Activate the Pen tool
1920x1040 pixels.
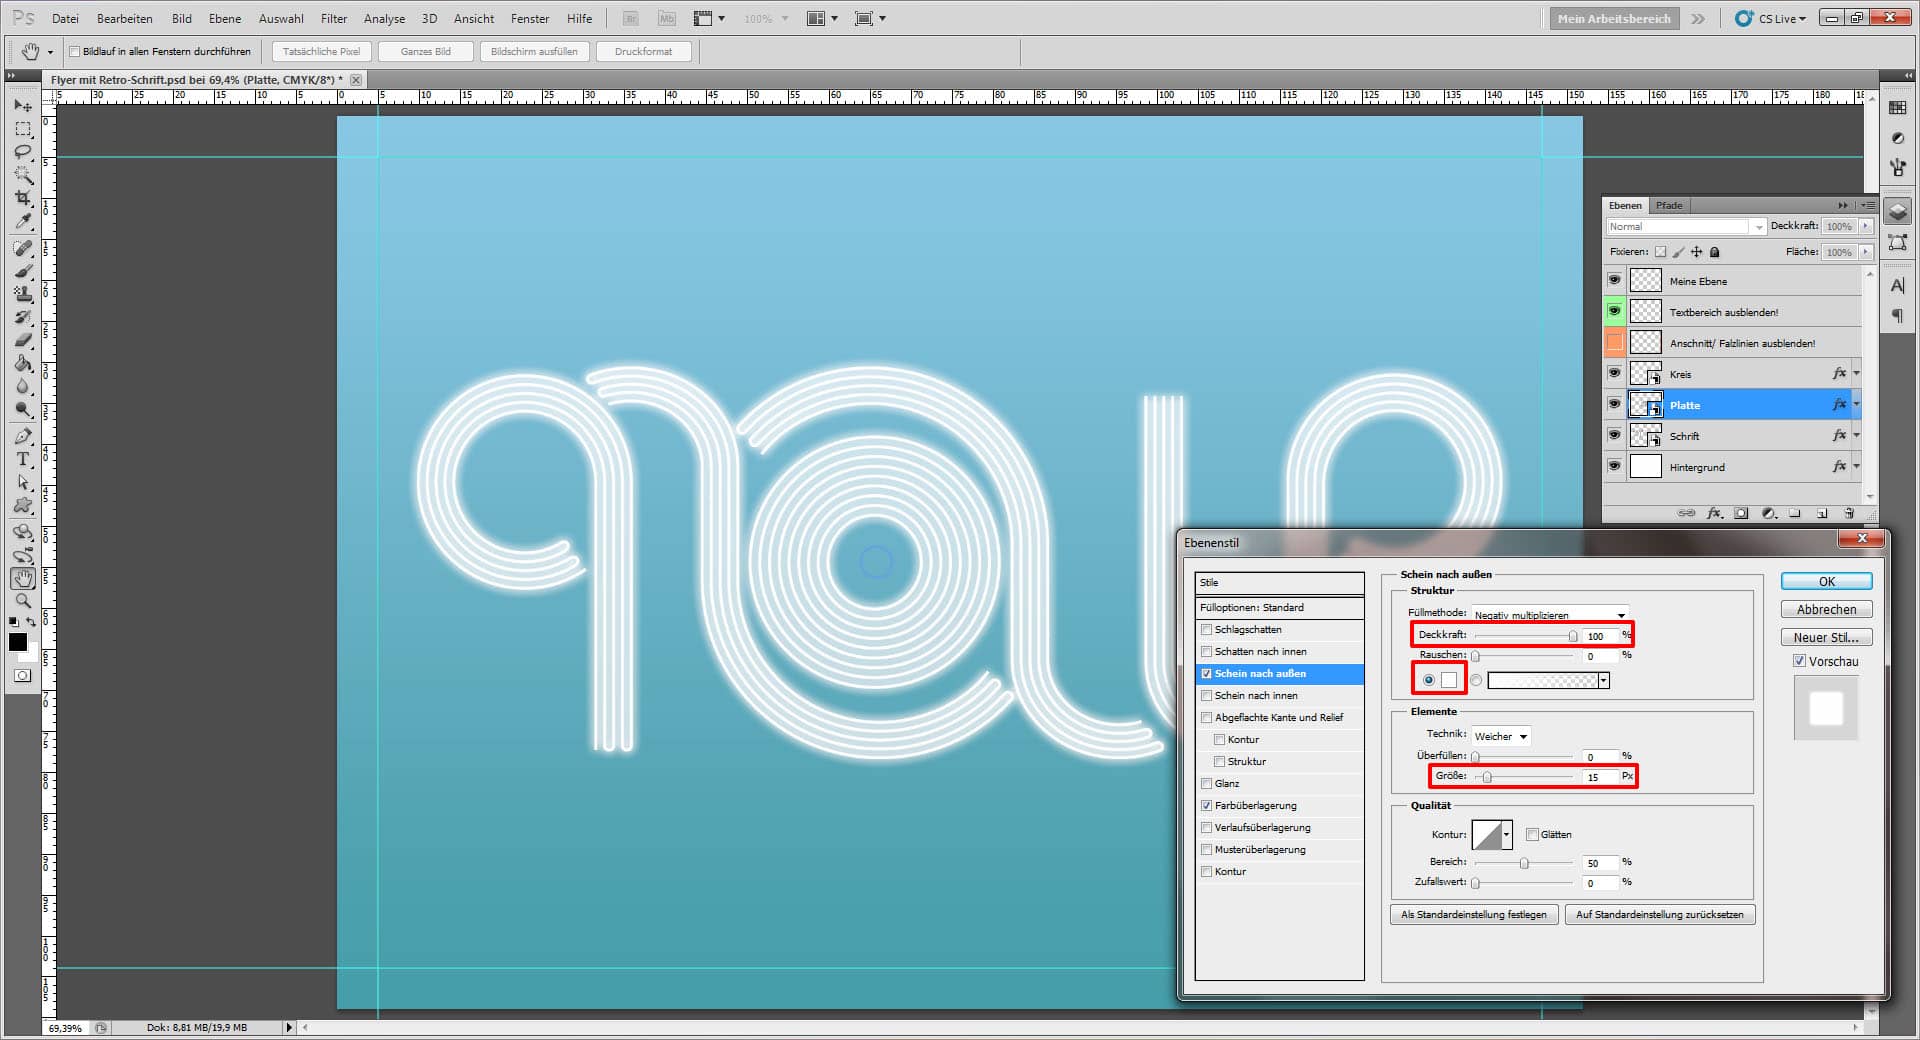tap(23, 436)
